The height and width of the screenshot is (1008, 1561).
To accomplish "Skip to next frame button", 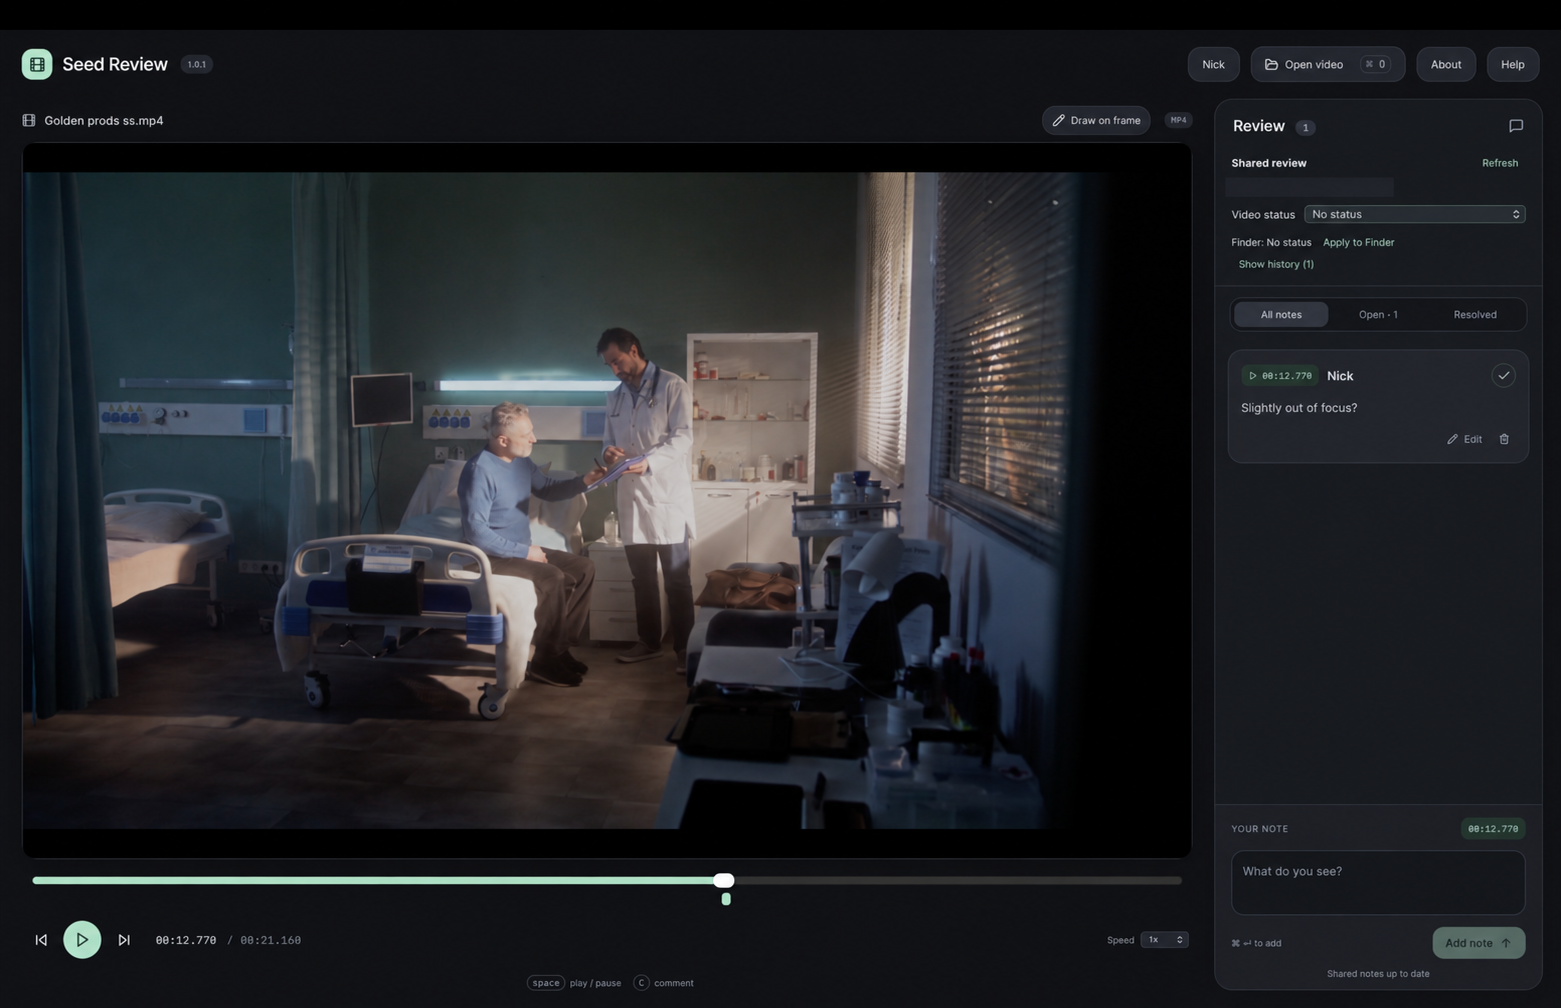I will 124,940.
